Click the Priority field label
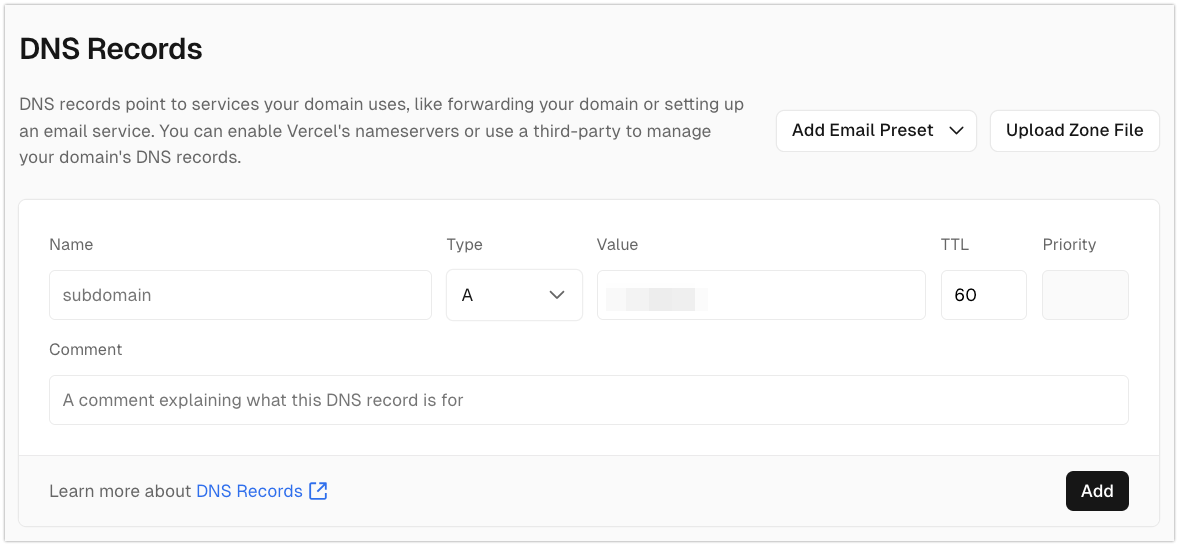The width and height of the screenshot is (1179, 546). 1069,244
